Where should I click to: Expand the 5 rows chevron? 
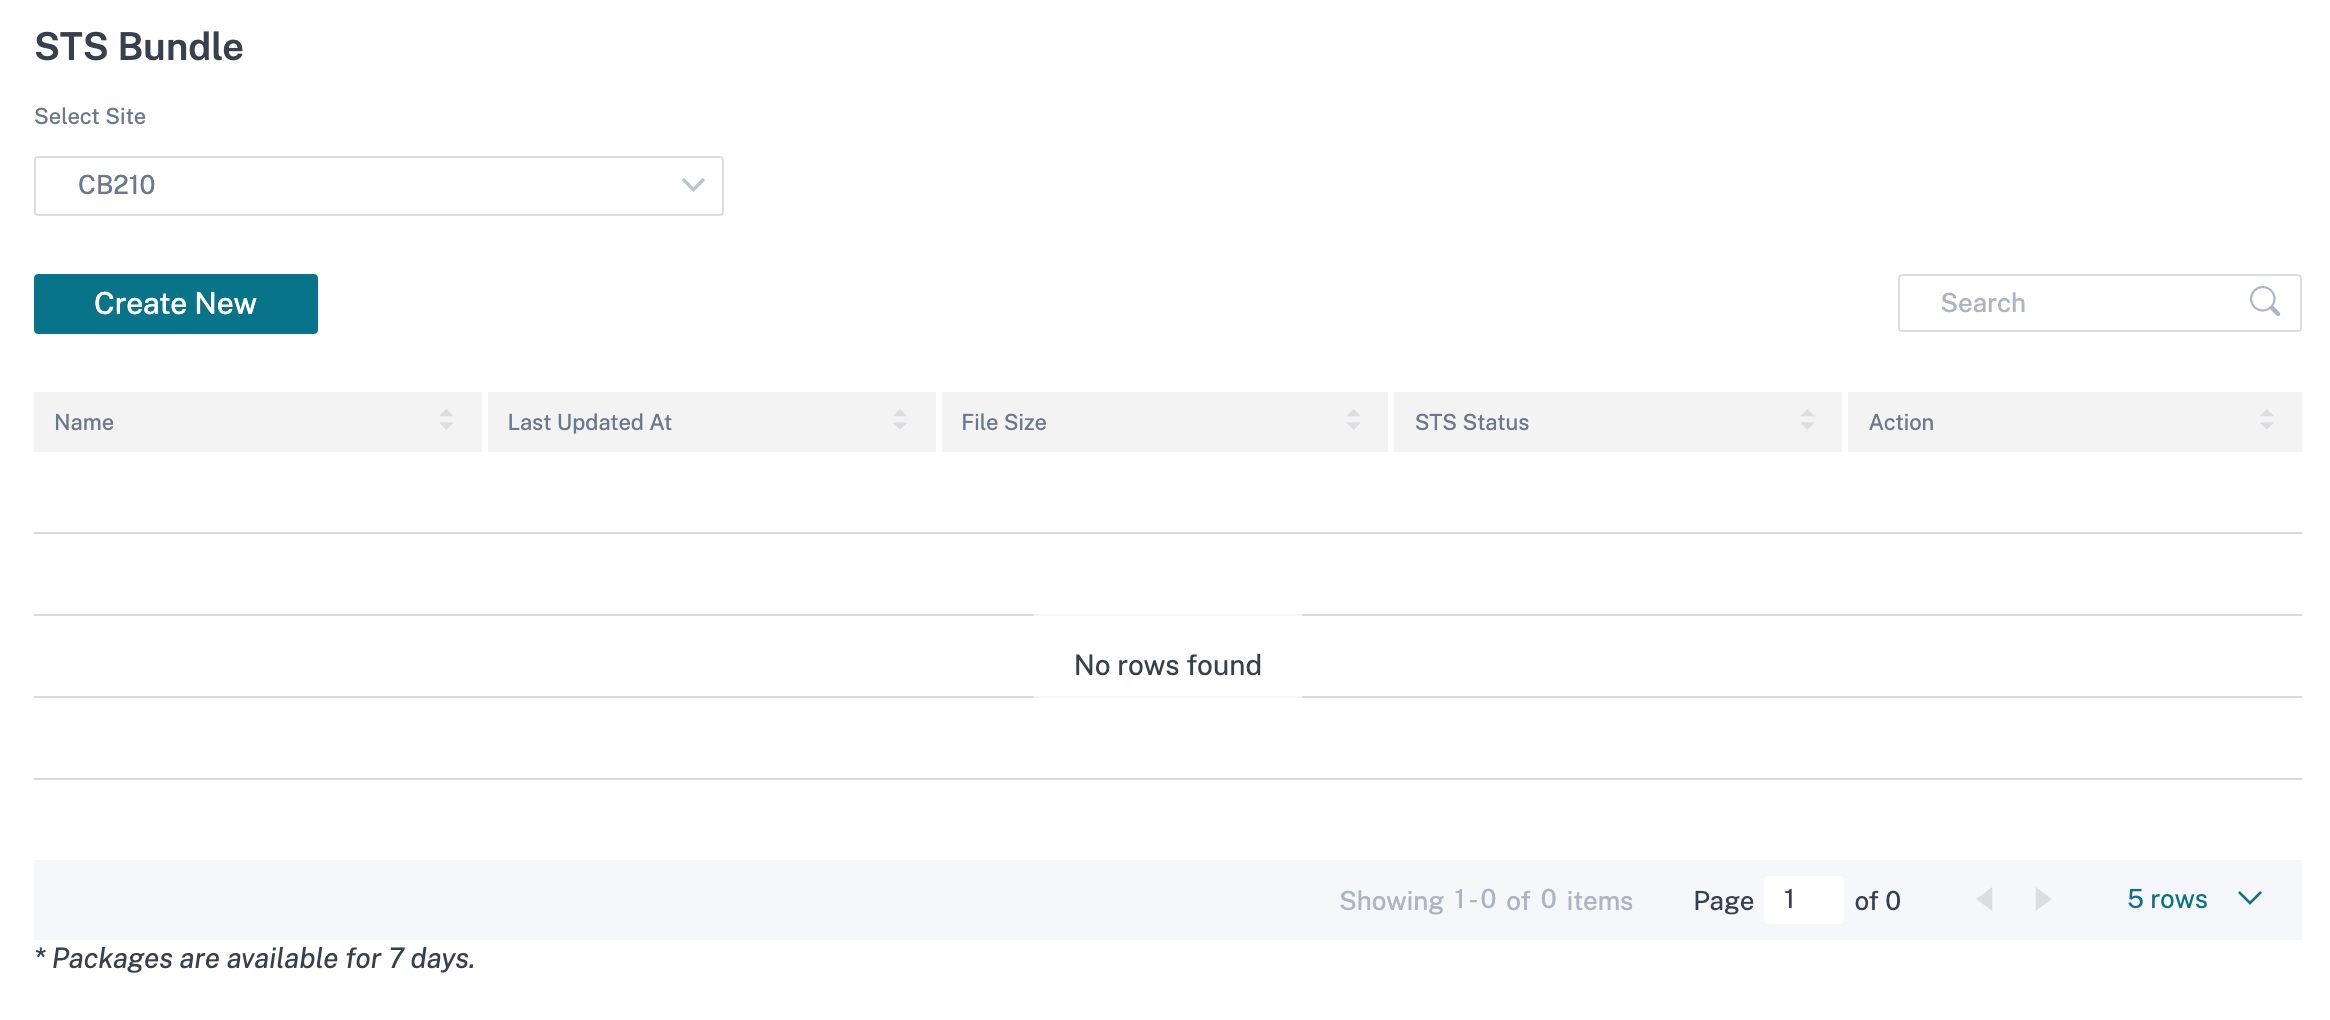click(x=2250, y=899)
